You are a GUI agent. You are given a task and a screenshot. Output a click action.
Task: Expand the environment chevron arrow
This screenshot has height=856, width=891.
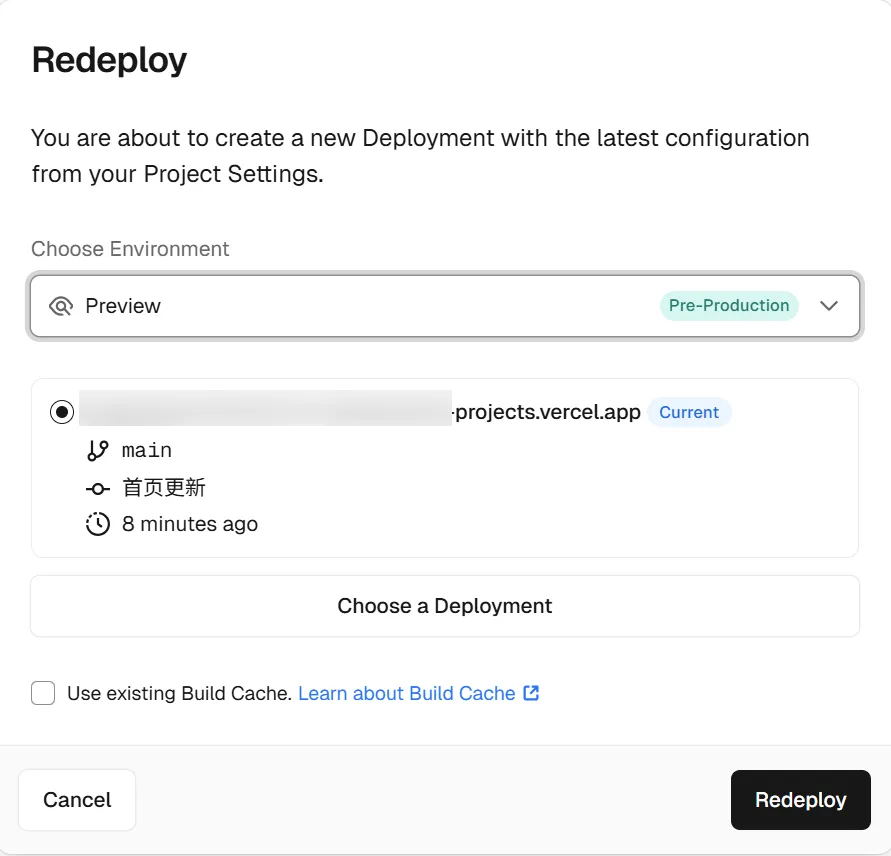(828, 306)
